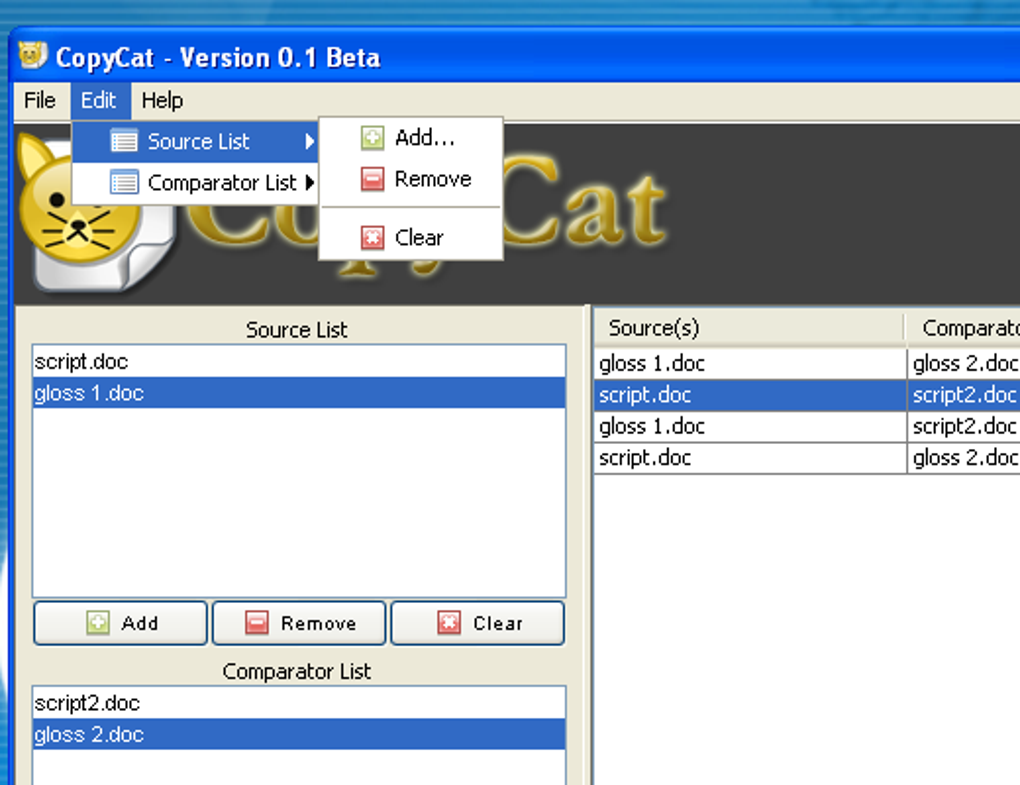This screenshot has height=785, width=1020.
Task: Click the green plus icon next to Add...
Action: 371,138
